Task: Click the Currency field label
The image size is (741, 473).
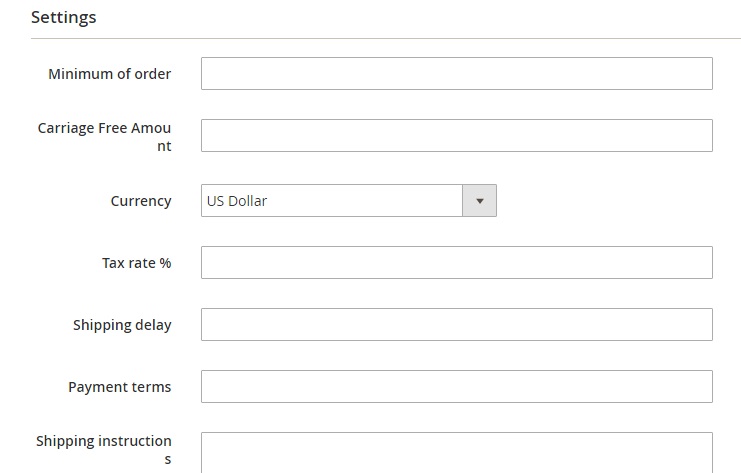Action: point(141,201)
